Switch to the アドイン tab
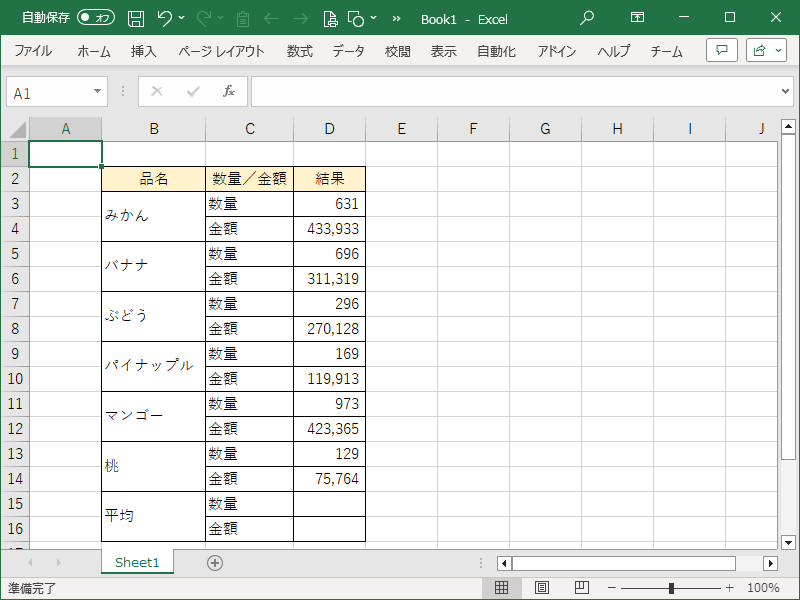The image size is (800, 600). (x=557, y=51)
